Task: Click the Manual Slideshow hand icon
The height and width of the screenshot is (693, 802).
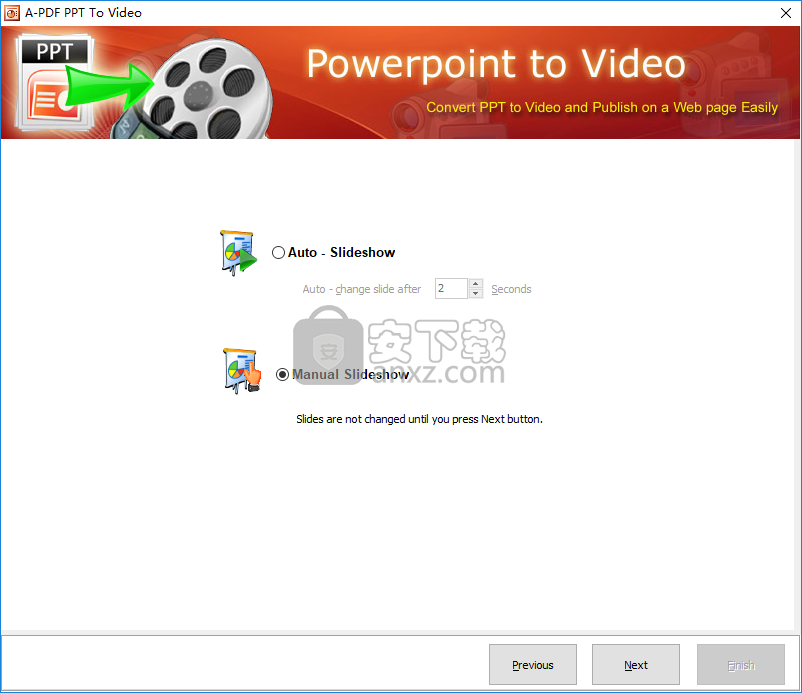Action: [242, 371]
